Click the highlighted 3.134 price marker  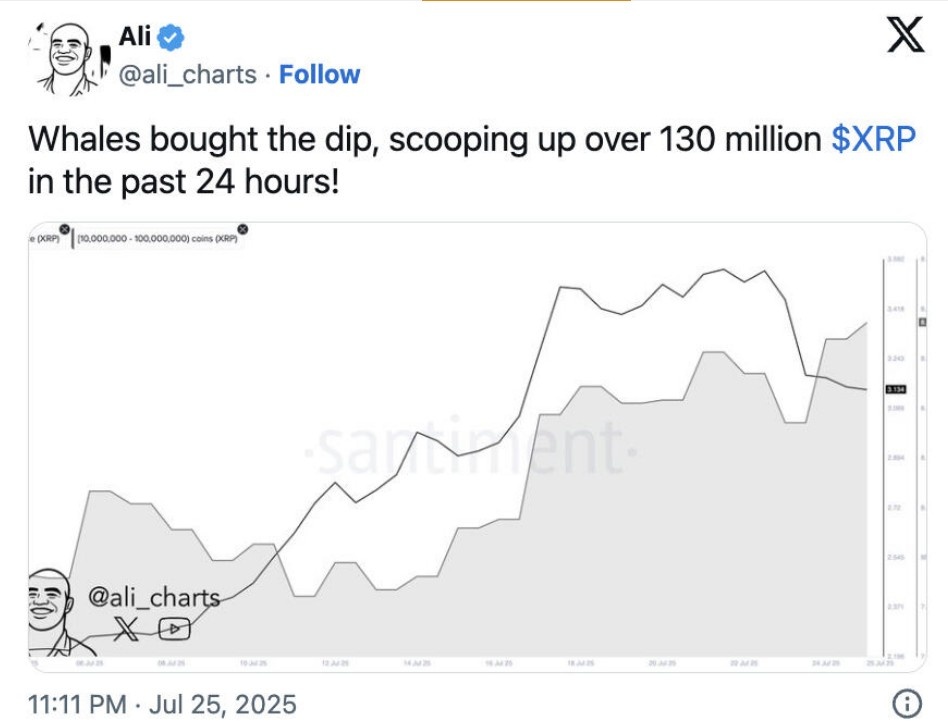(895, 389)
